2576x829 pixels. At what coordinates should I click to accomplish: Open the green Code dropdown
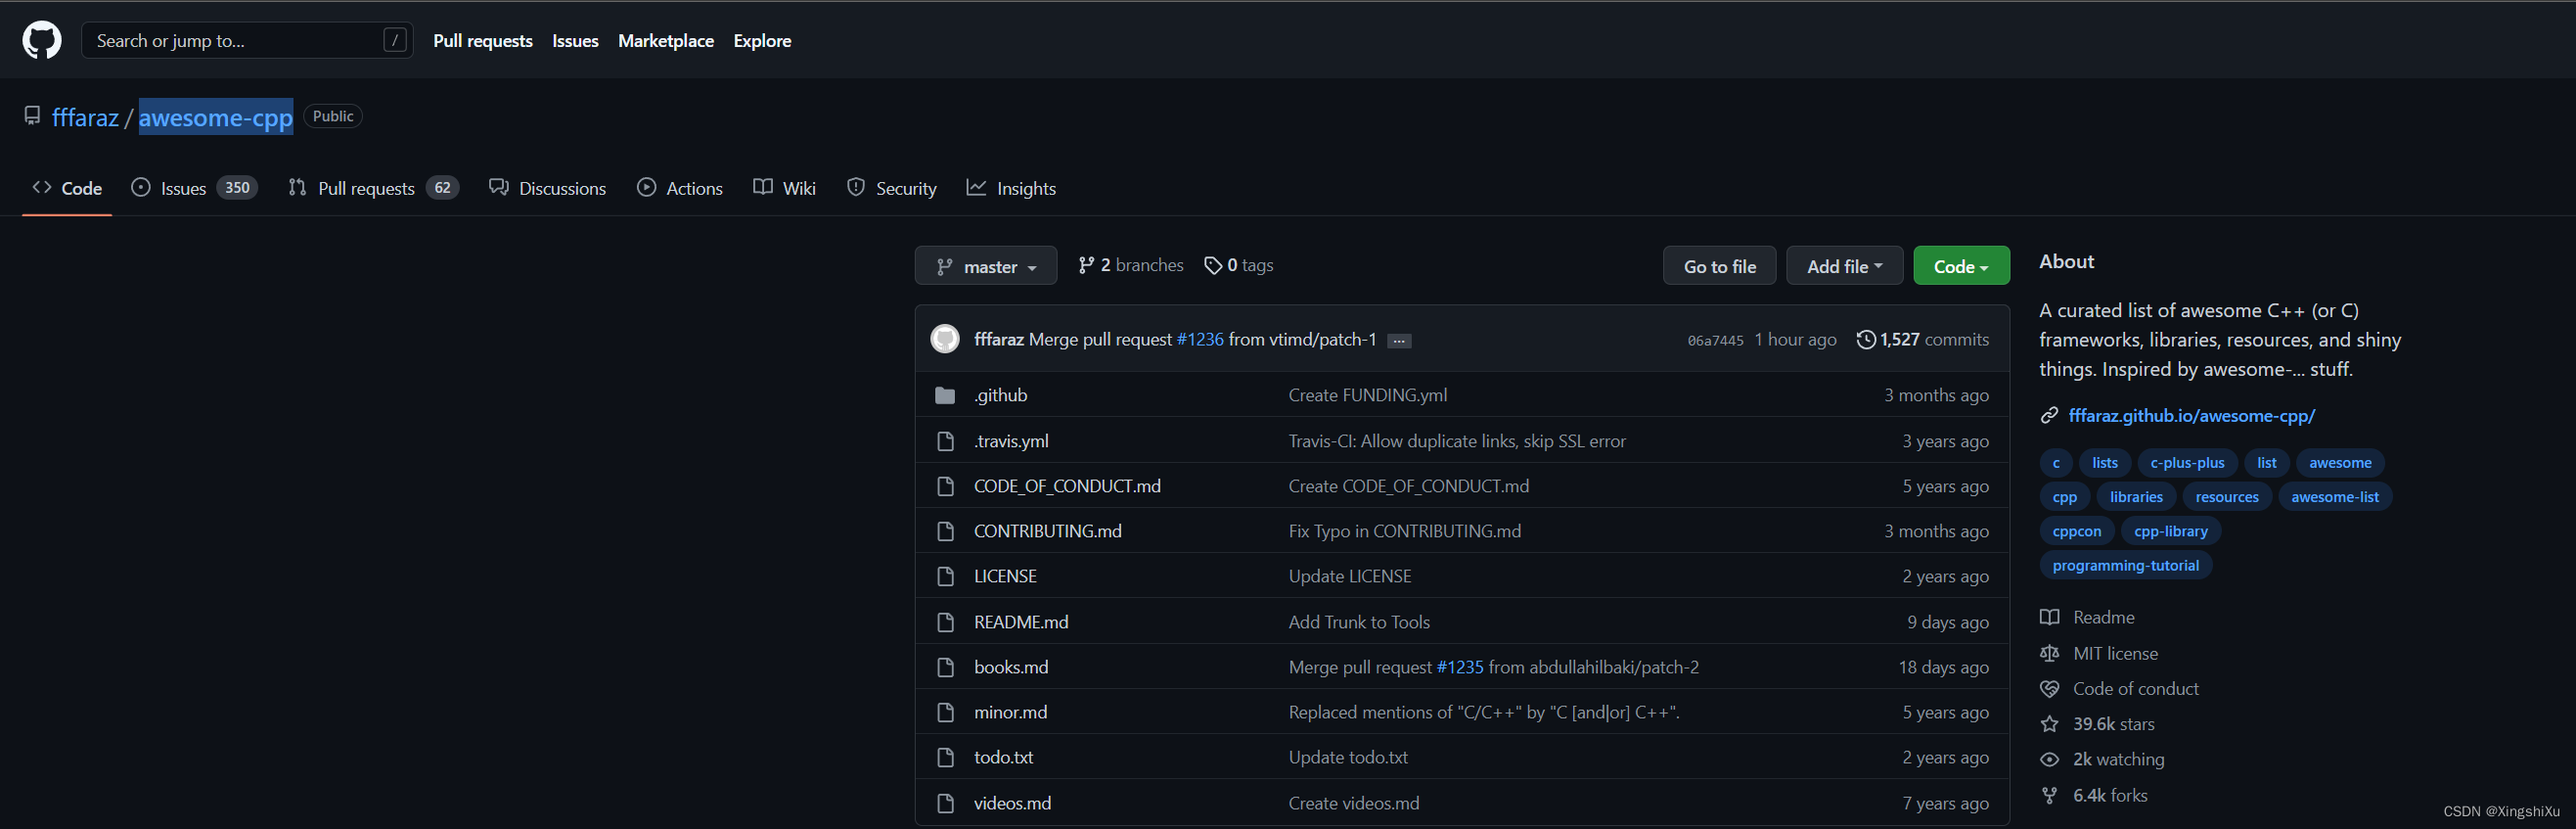1961,266
